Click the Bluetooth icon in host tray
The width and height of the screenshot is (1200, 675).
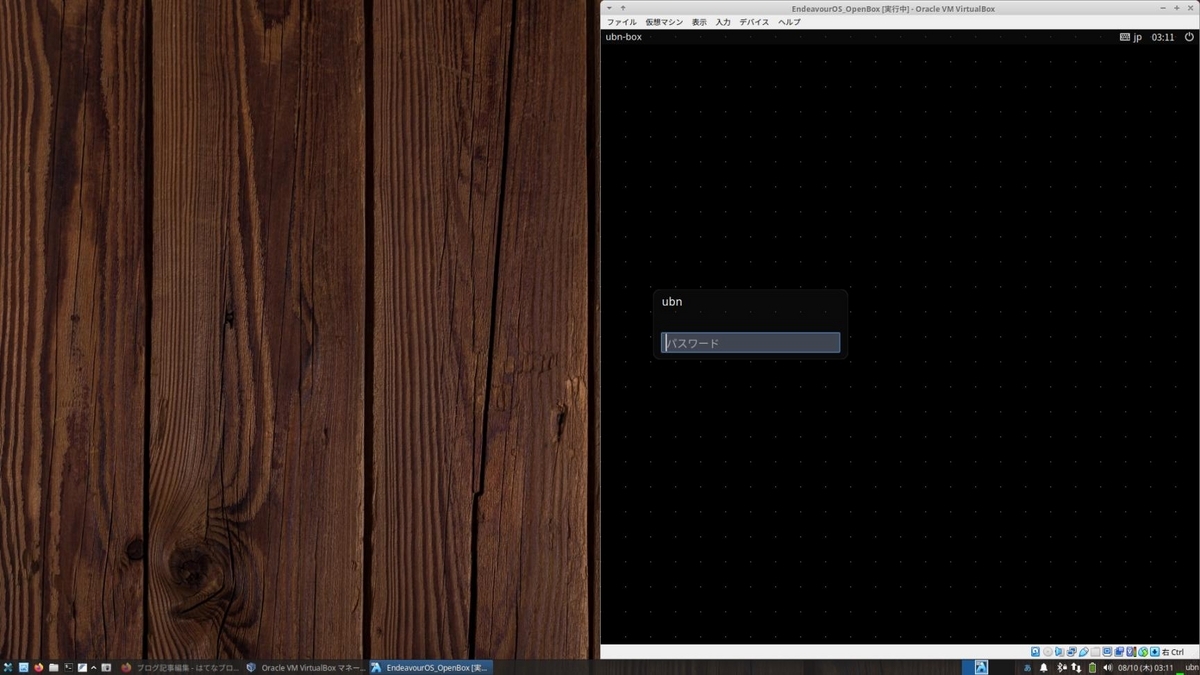pyautogui.click(x=1061, y=668)
